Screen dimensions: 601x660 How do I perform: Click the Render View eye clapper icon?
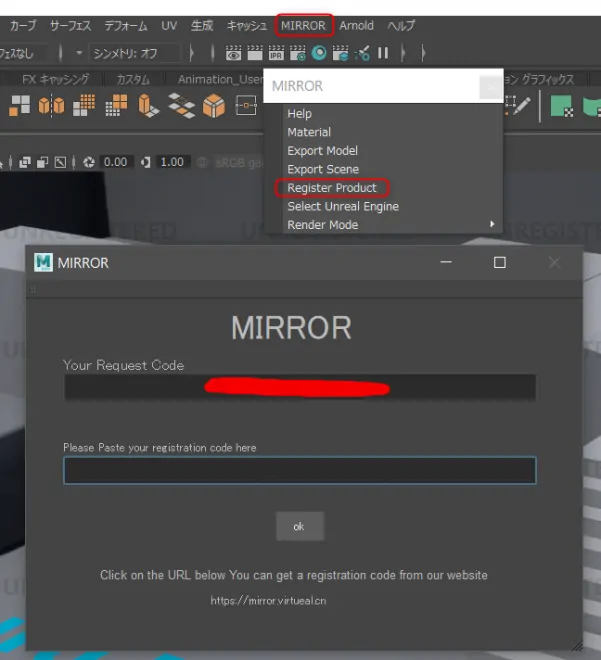click(233, 53)
